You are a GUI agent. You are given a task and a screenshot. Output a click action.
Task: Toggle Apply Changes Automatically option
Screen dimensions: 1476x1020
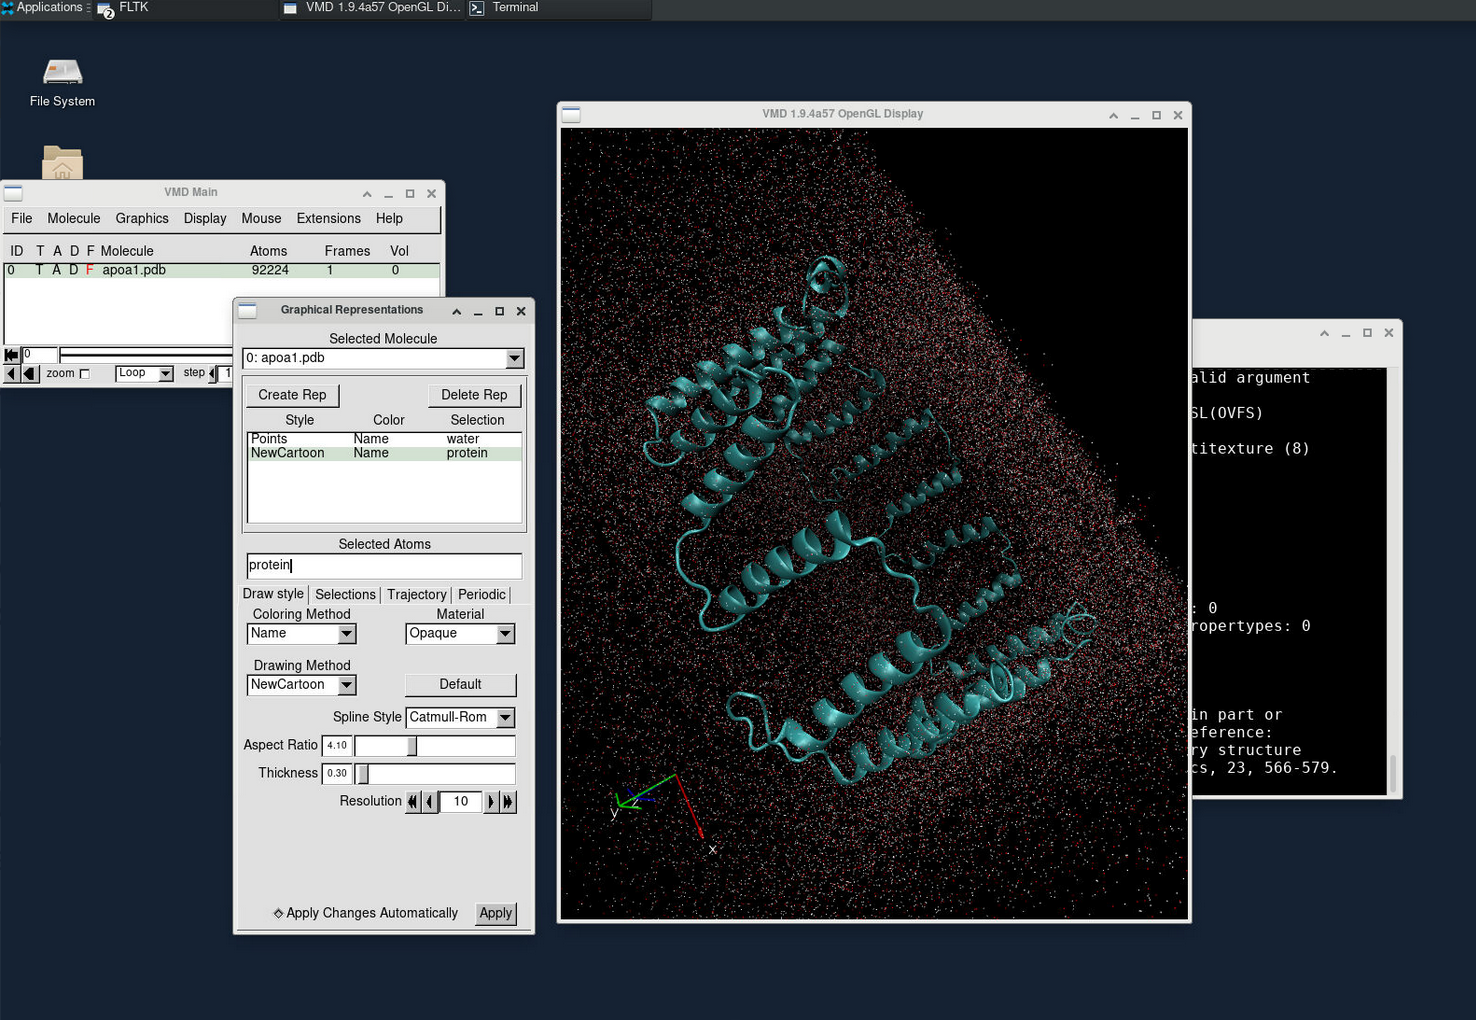(365, 913)
